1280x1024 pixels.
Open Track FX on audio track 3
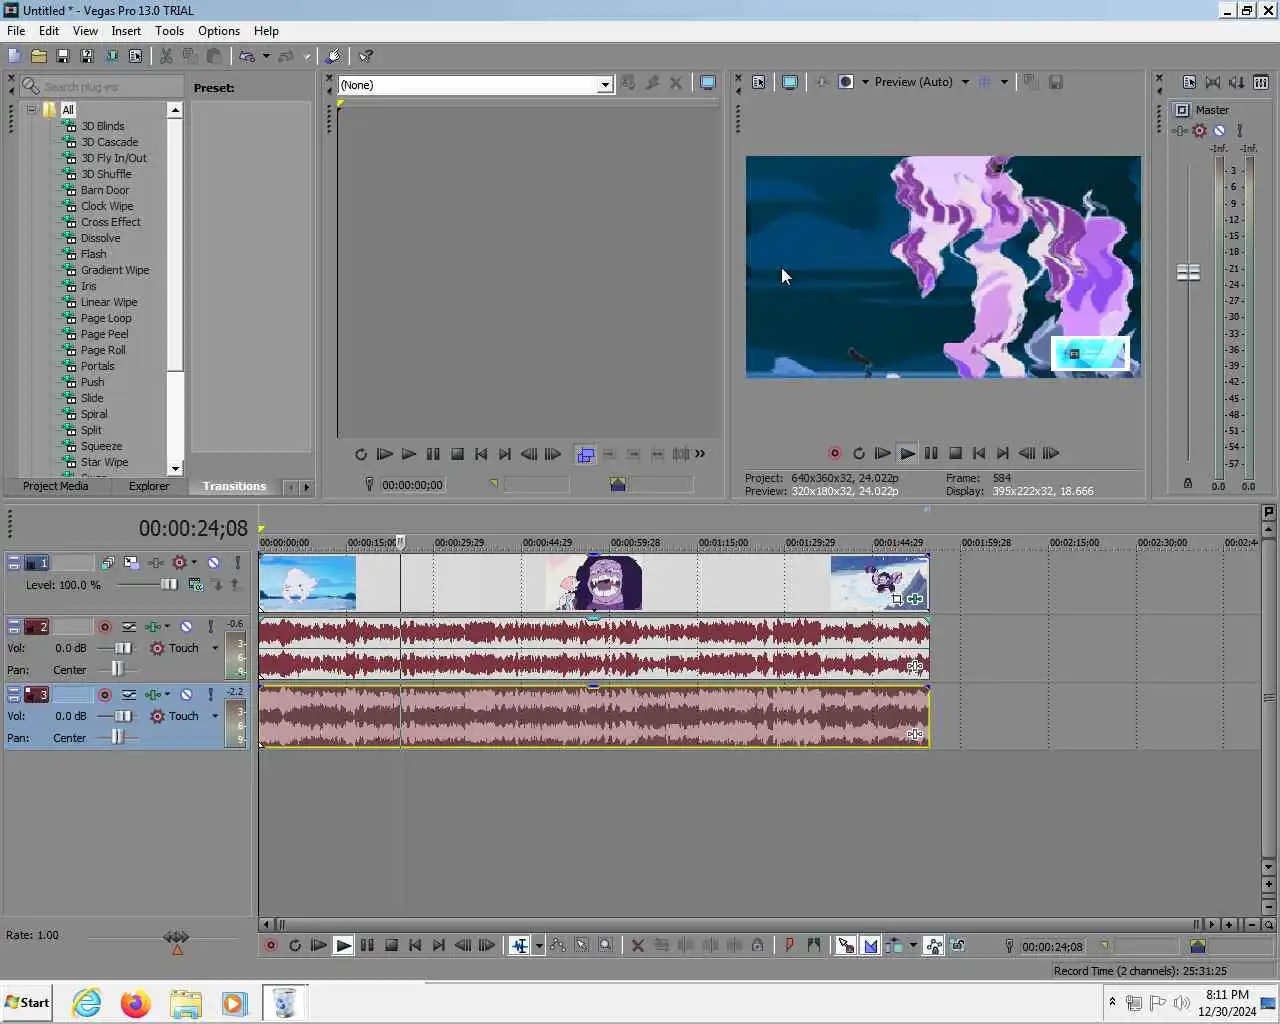click(x=152, y=695)
